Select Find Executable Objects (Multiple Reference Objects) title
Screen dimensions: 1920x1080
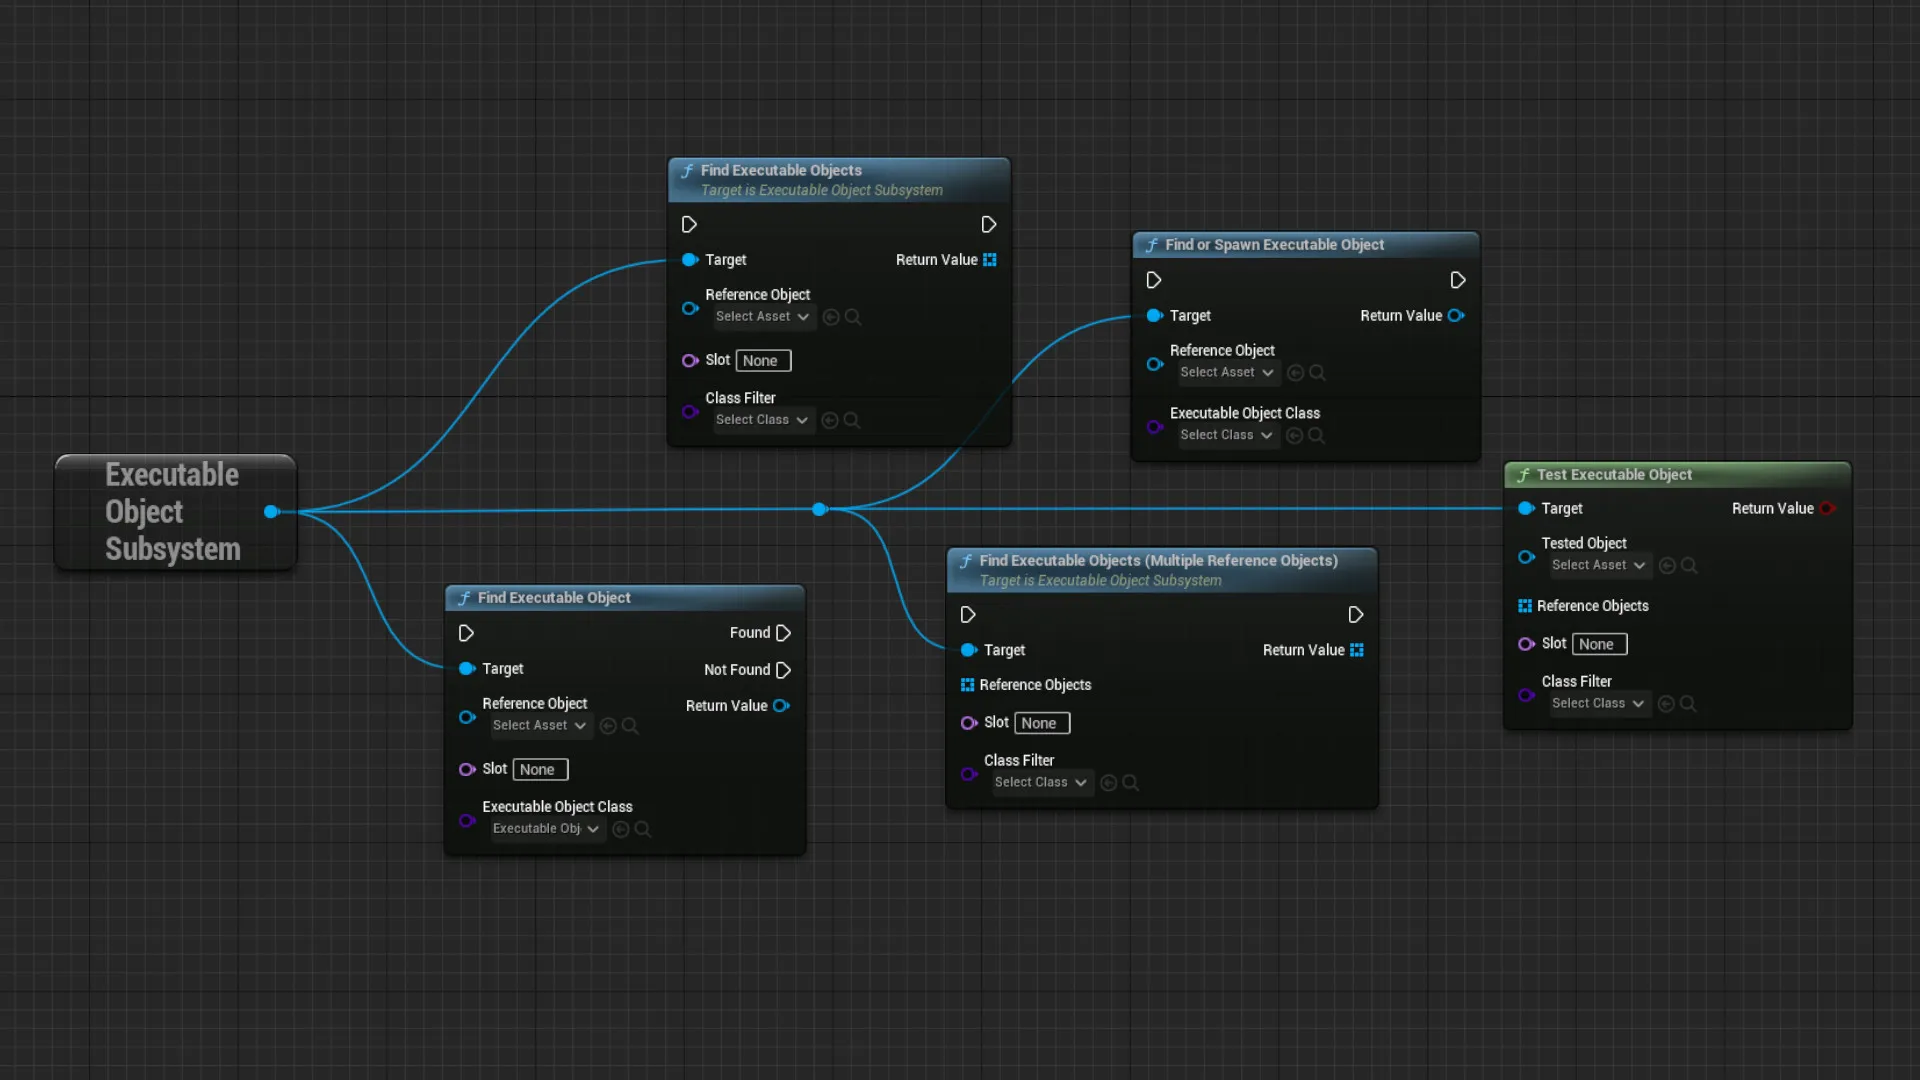point(1158,561)
